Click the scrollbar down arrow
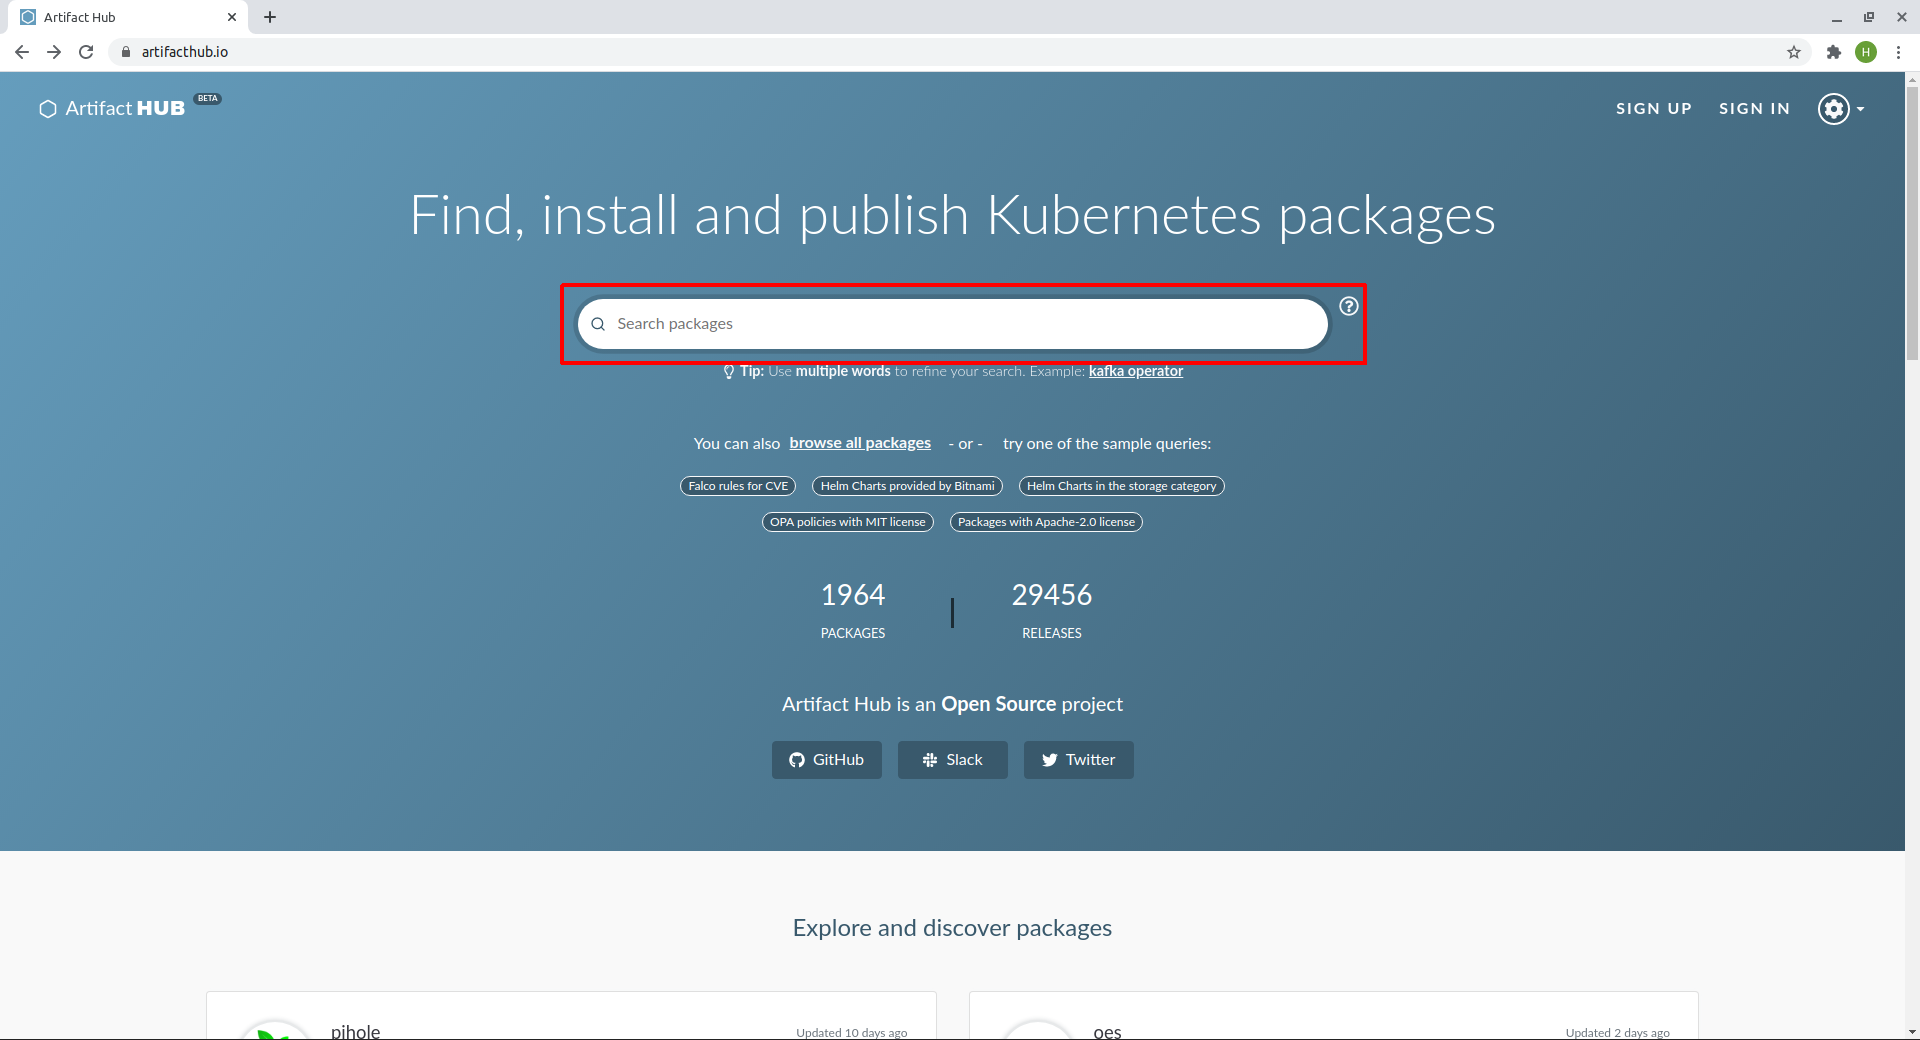This screenshot has width=1920, height=1040. pyautogui.click(x=1912, y=1032)
